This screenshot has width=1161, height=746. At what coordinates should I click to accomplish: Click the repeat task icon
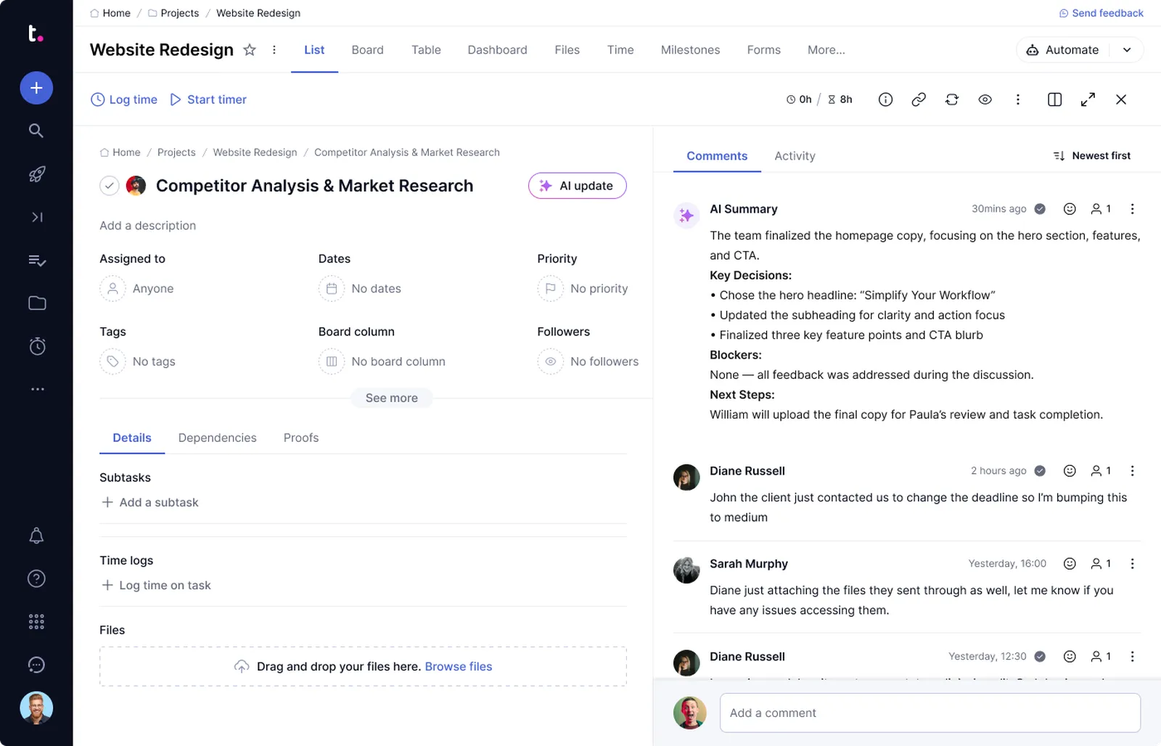pos(951,100)
